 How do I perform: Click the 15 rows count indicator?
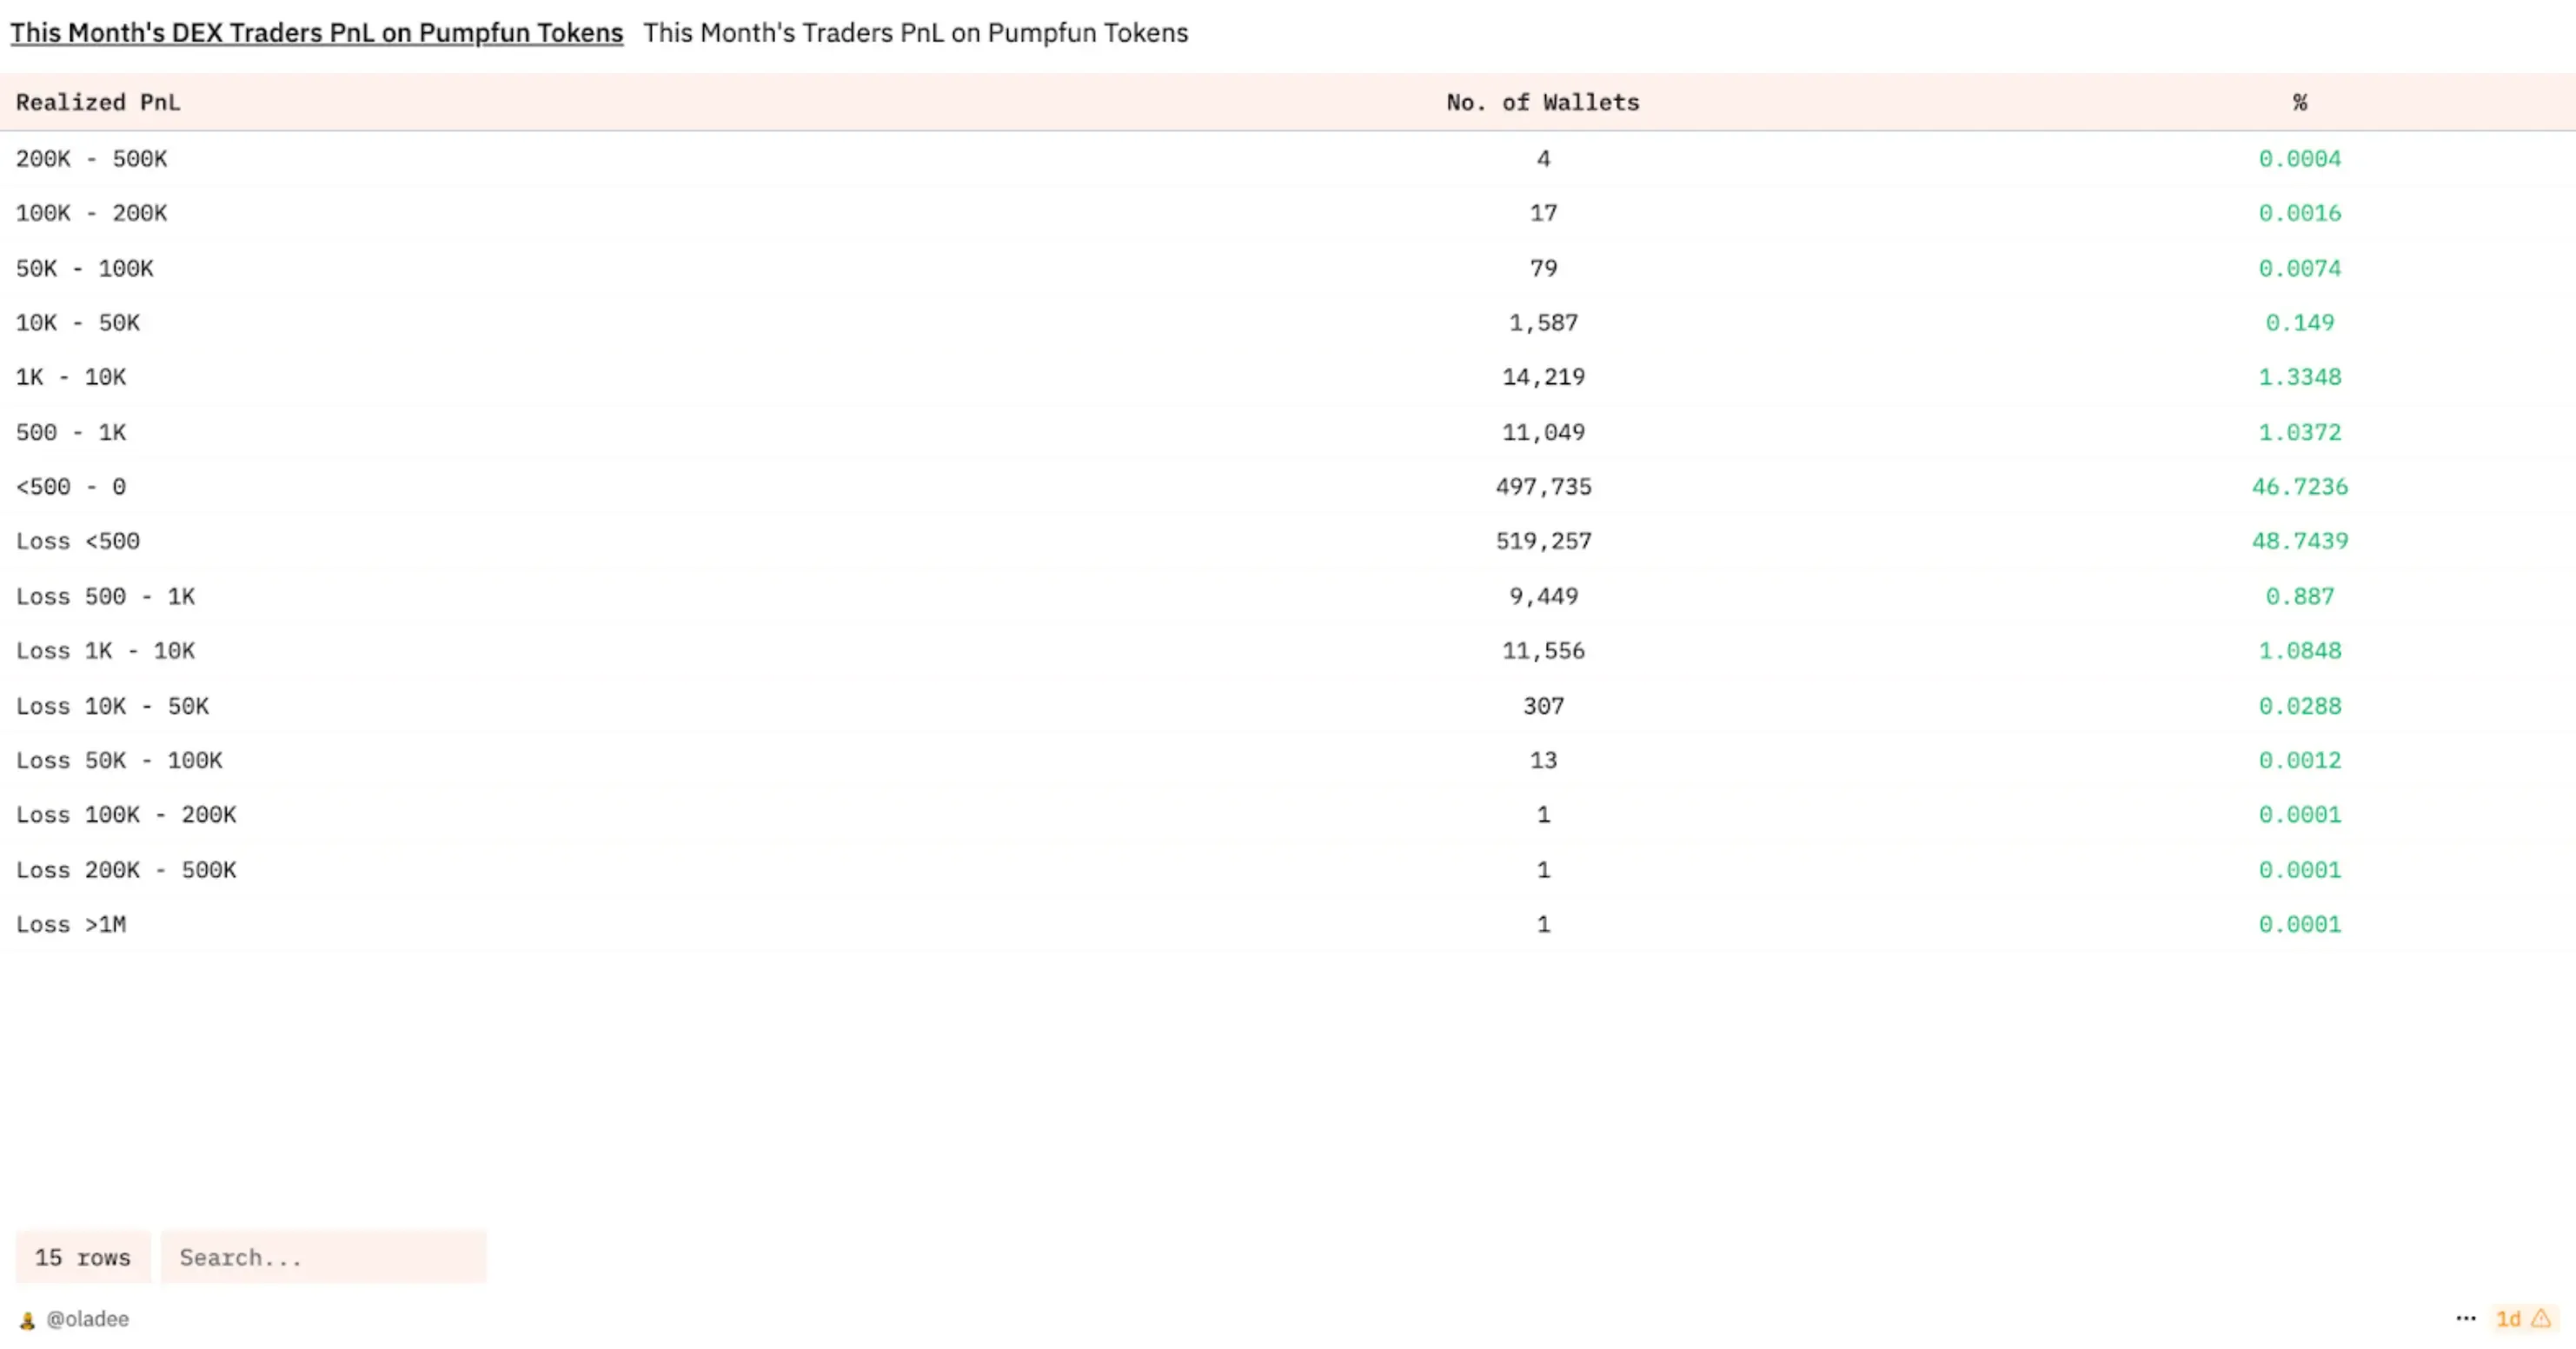(x=83, y=1257)
